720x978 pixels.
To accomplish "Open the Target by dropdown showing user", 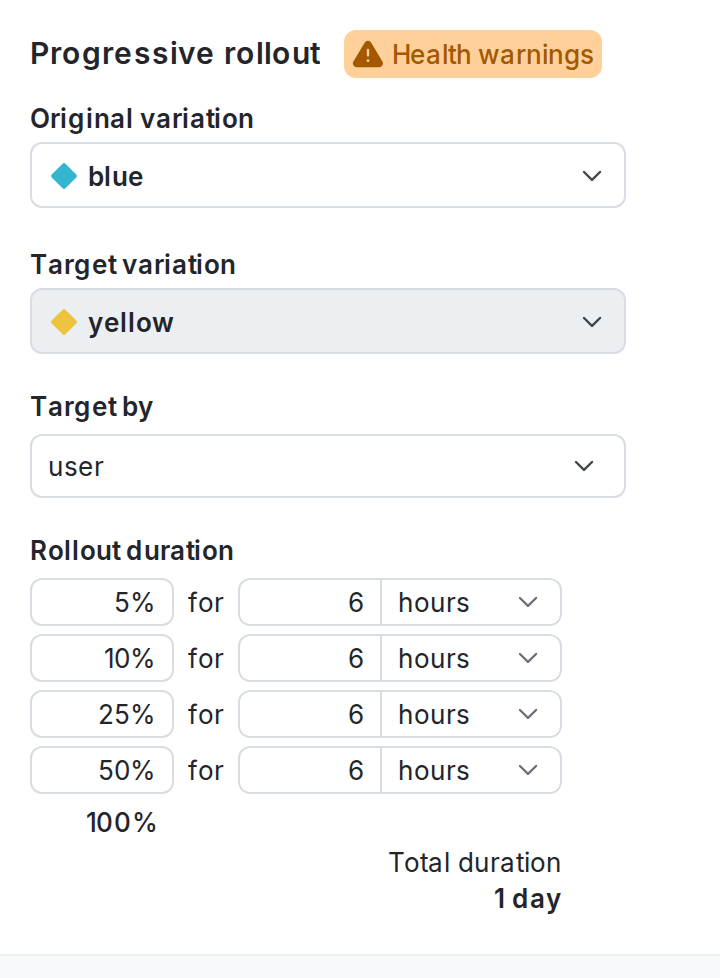I will coord(328,466).
